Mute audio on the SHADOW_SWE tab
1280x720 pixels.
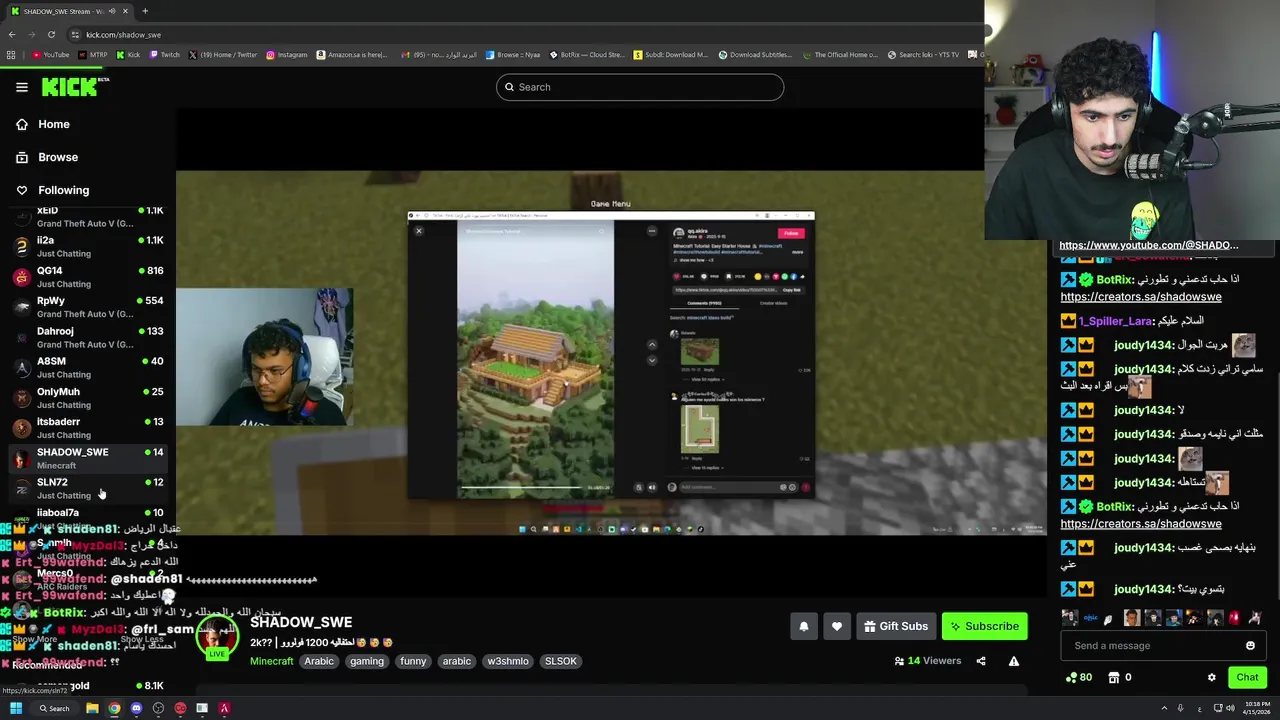pos(110,11)
